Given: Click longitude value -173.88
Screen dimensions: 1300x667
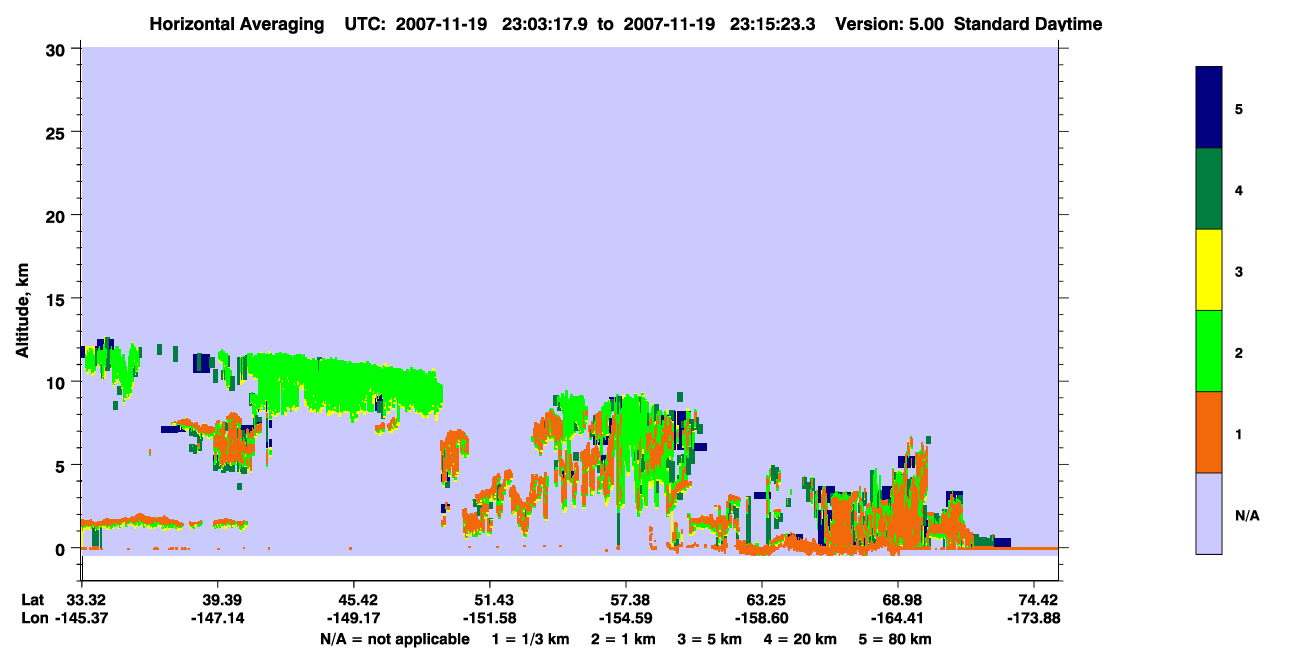Looking at the screenshot, I should tap(1034, 619).
